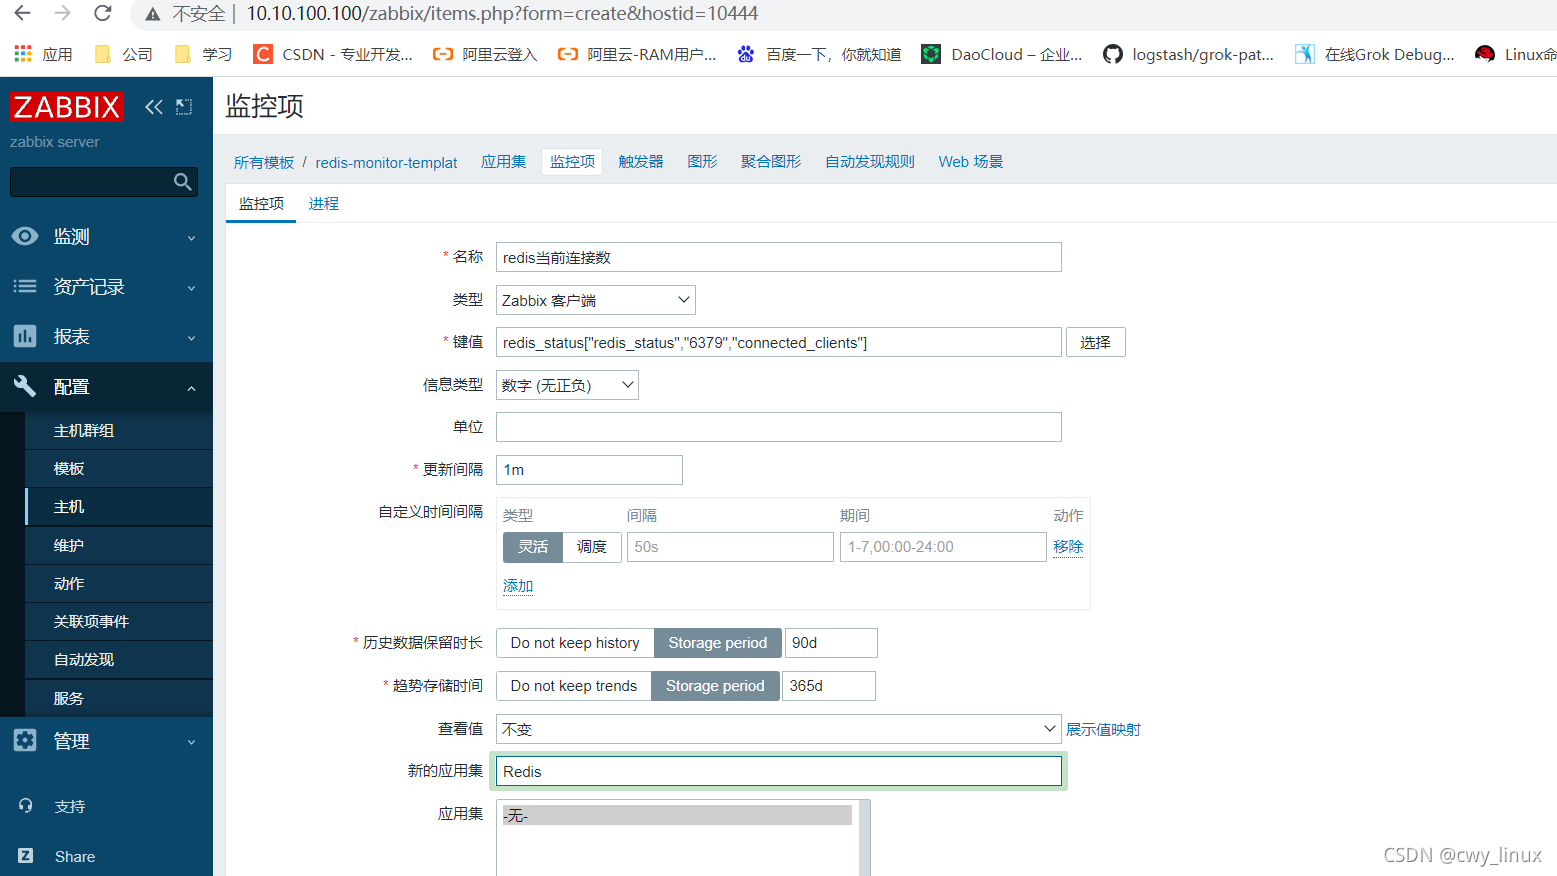The image size is (1557, 876).
Task: Open the 信息类型 dropdown
Action: click(x=567, y=385)
